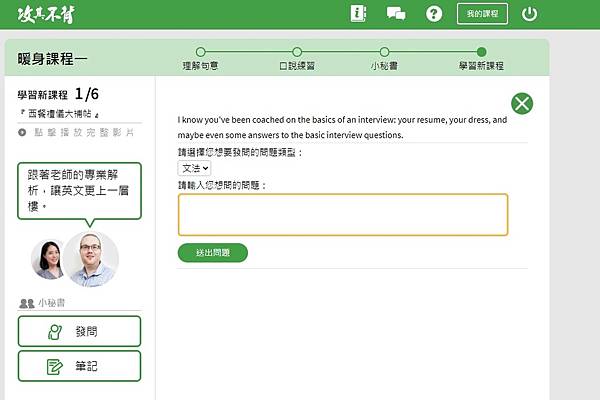Click the site logo in the header
The width and height of the screenshot is (600, 400).
click(x=46, y=15)
